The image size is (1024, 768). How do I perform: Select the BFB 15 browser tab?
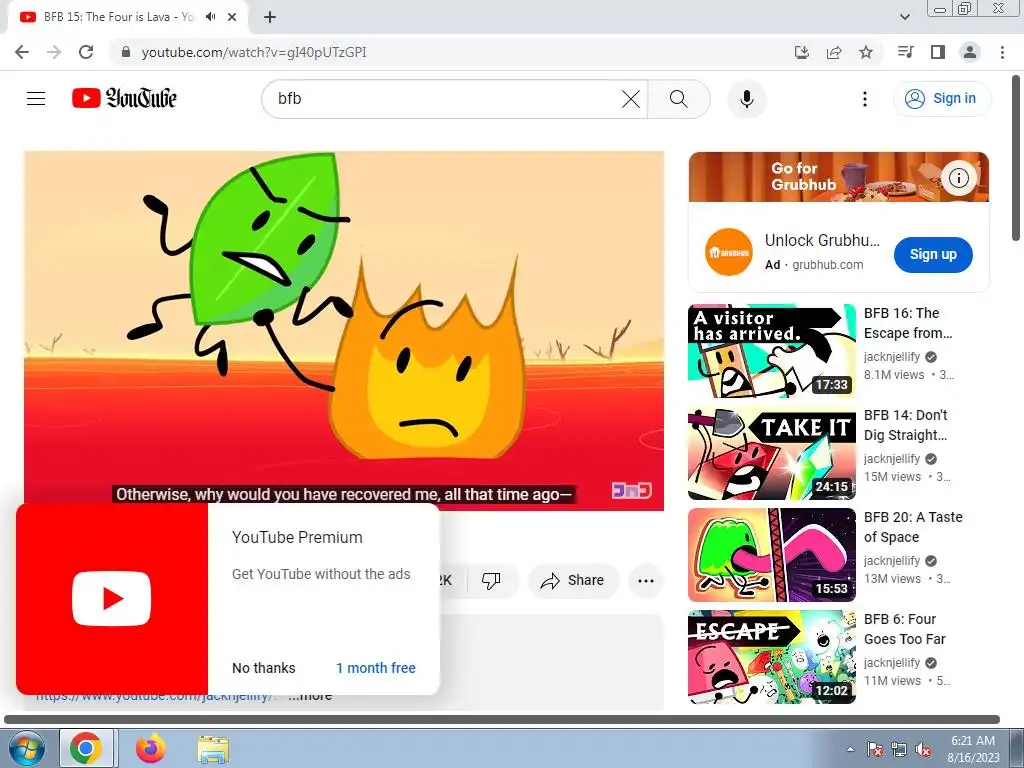(127, 17)
